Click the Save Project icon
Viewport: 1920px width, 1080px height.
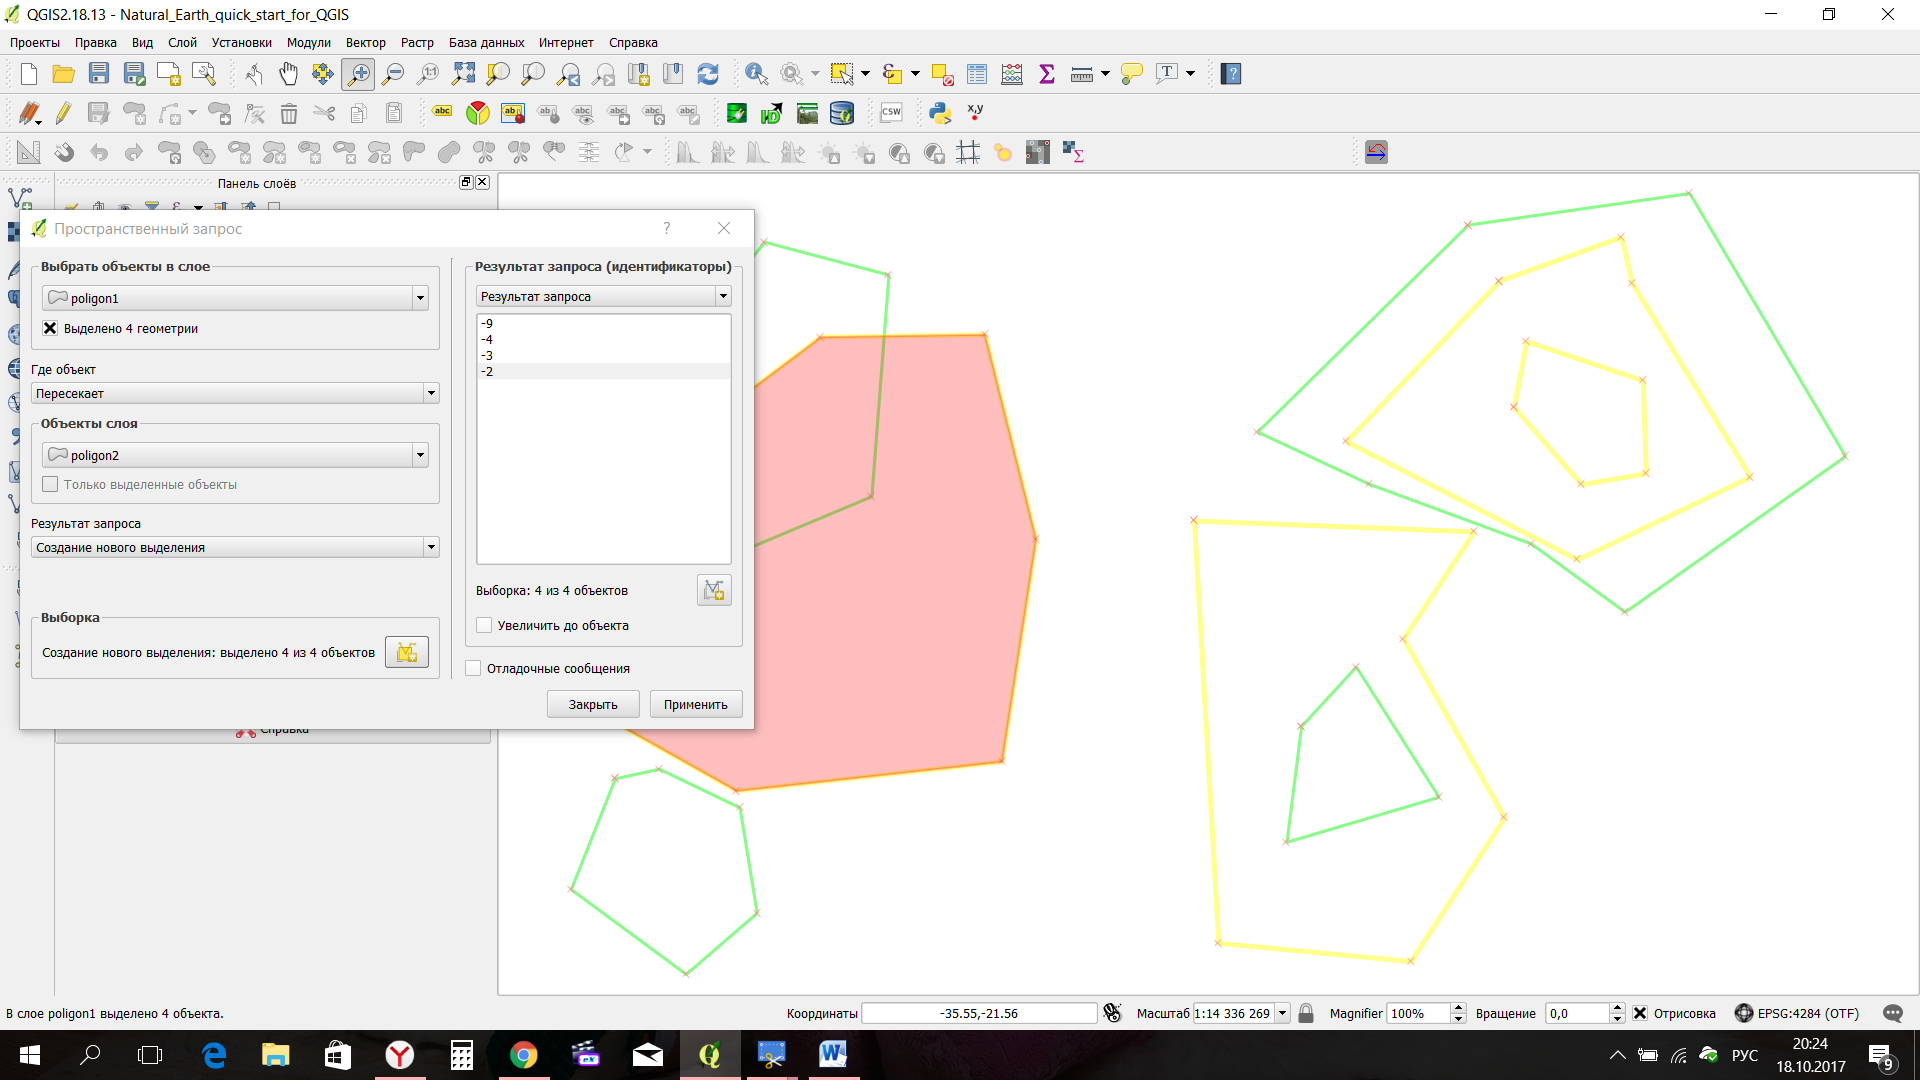[98, 73]
